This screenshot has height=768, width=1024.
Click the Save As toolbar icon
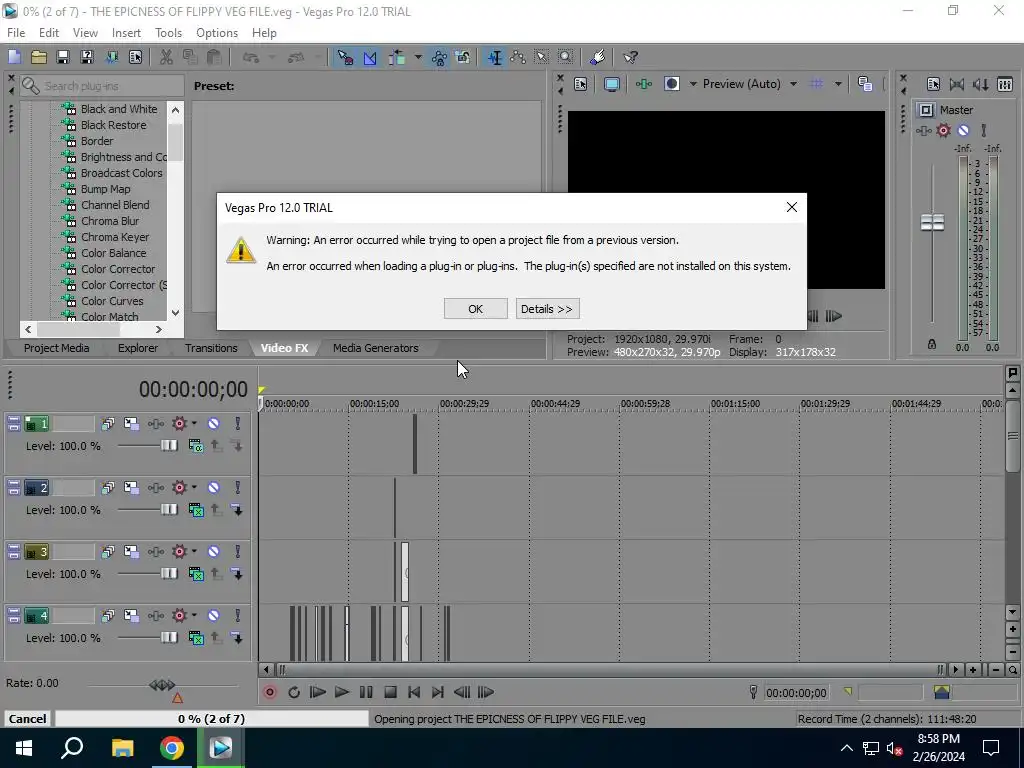pos(87,57)
